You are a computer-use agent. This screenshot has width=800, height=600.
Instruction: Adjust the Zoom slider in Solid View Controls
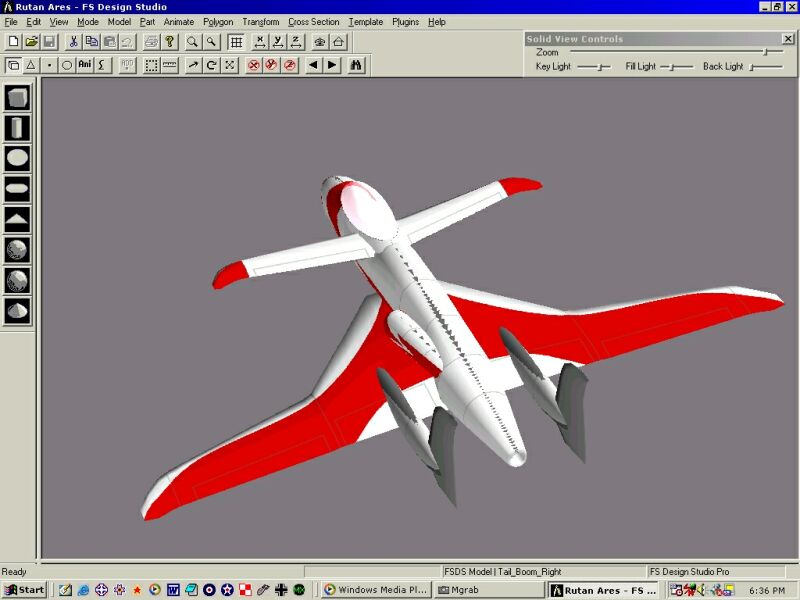tap(766, 52)
